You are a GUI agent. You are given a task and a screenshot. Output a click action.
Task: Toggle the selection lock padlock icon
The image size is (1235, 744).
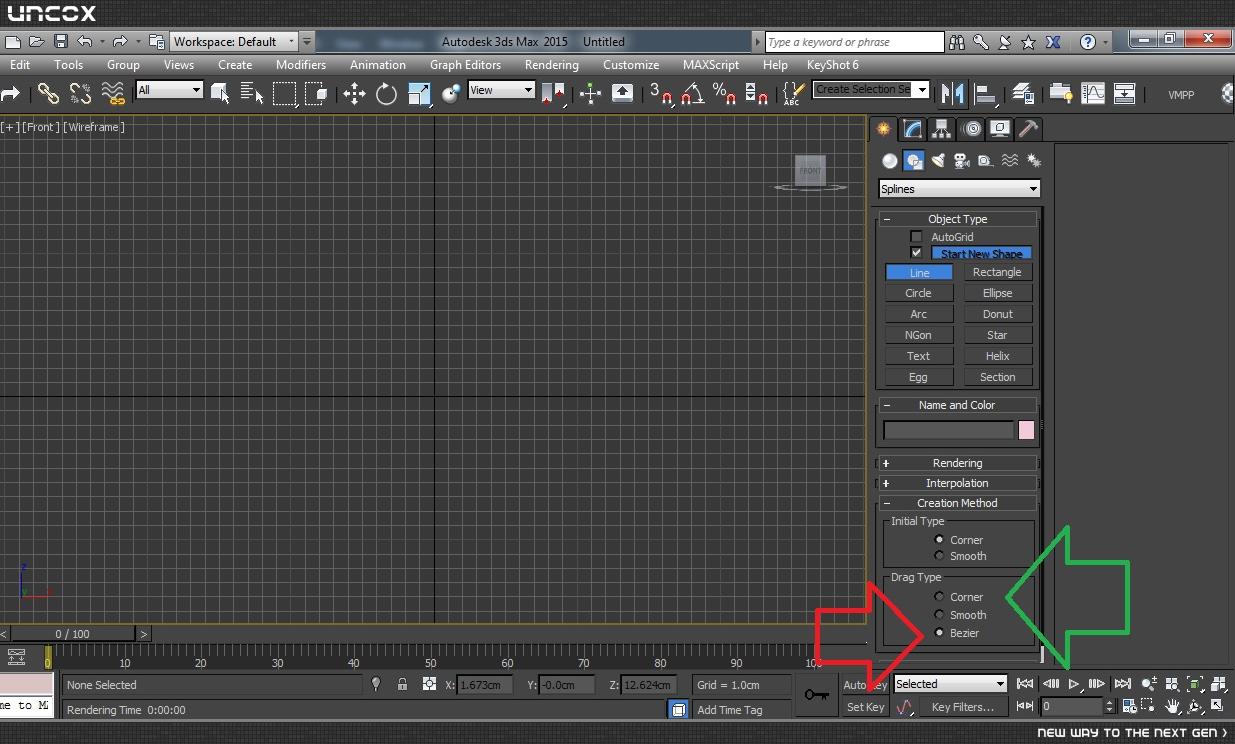(402, 684)
